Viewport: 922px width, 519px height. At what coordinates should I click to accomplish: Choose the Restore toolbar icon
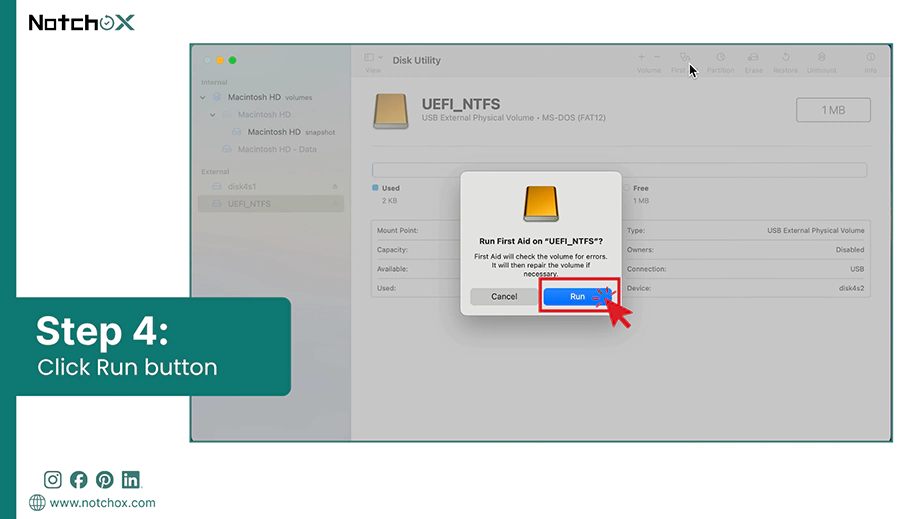(785, 62)
